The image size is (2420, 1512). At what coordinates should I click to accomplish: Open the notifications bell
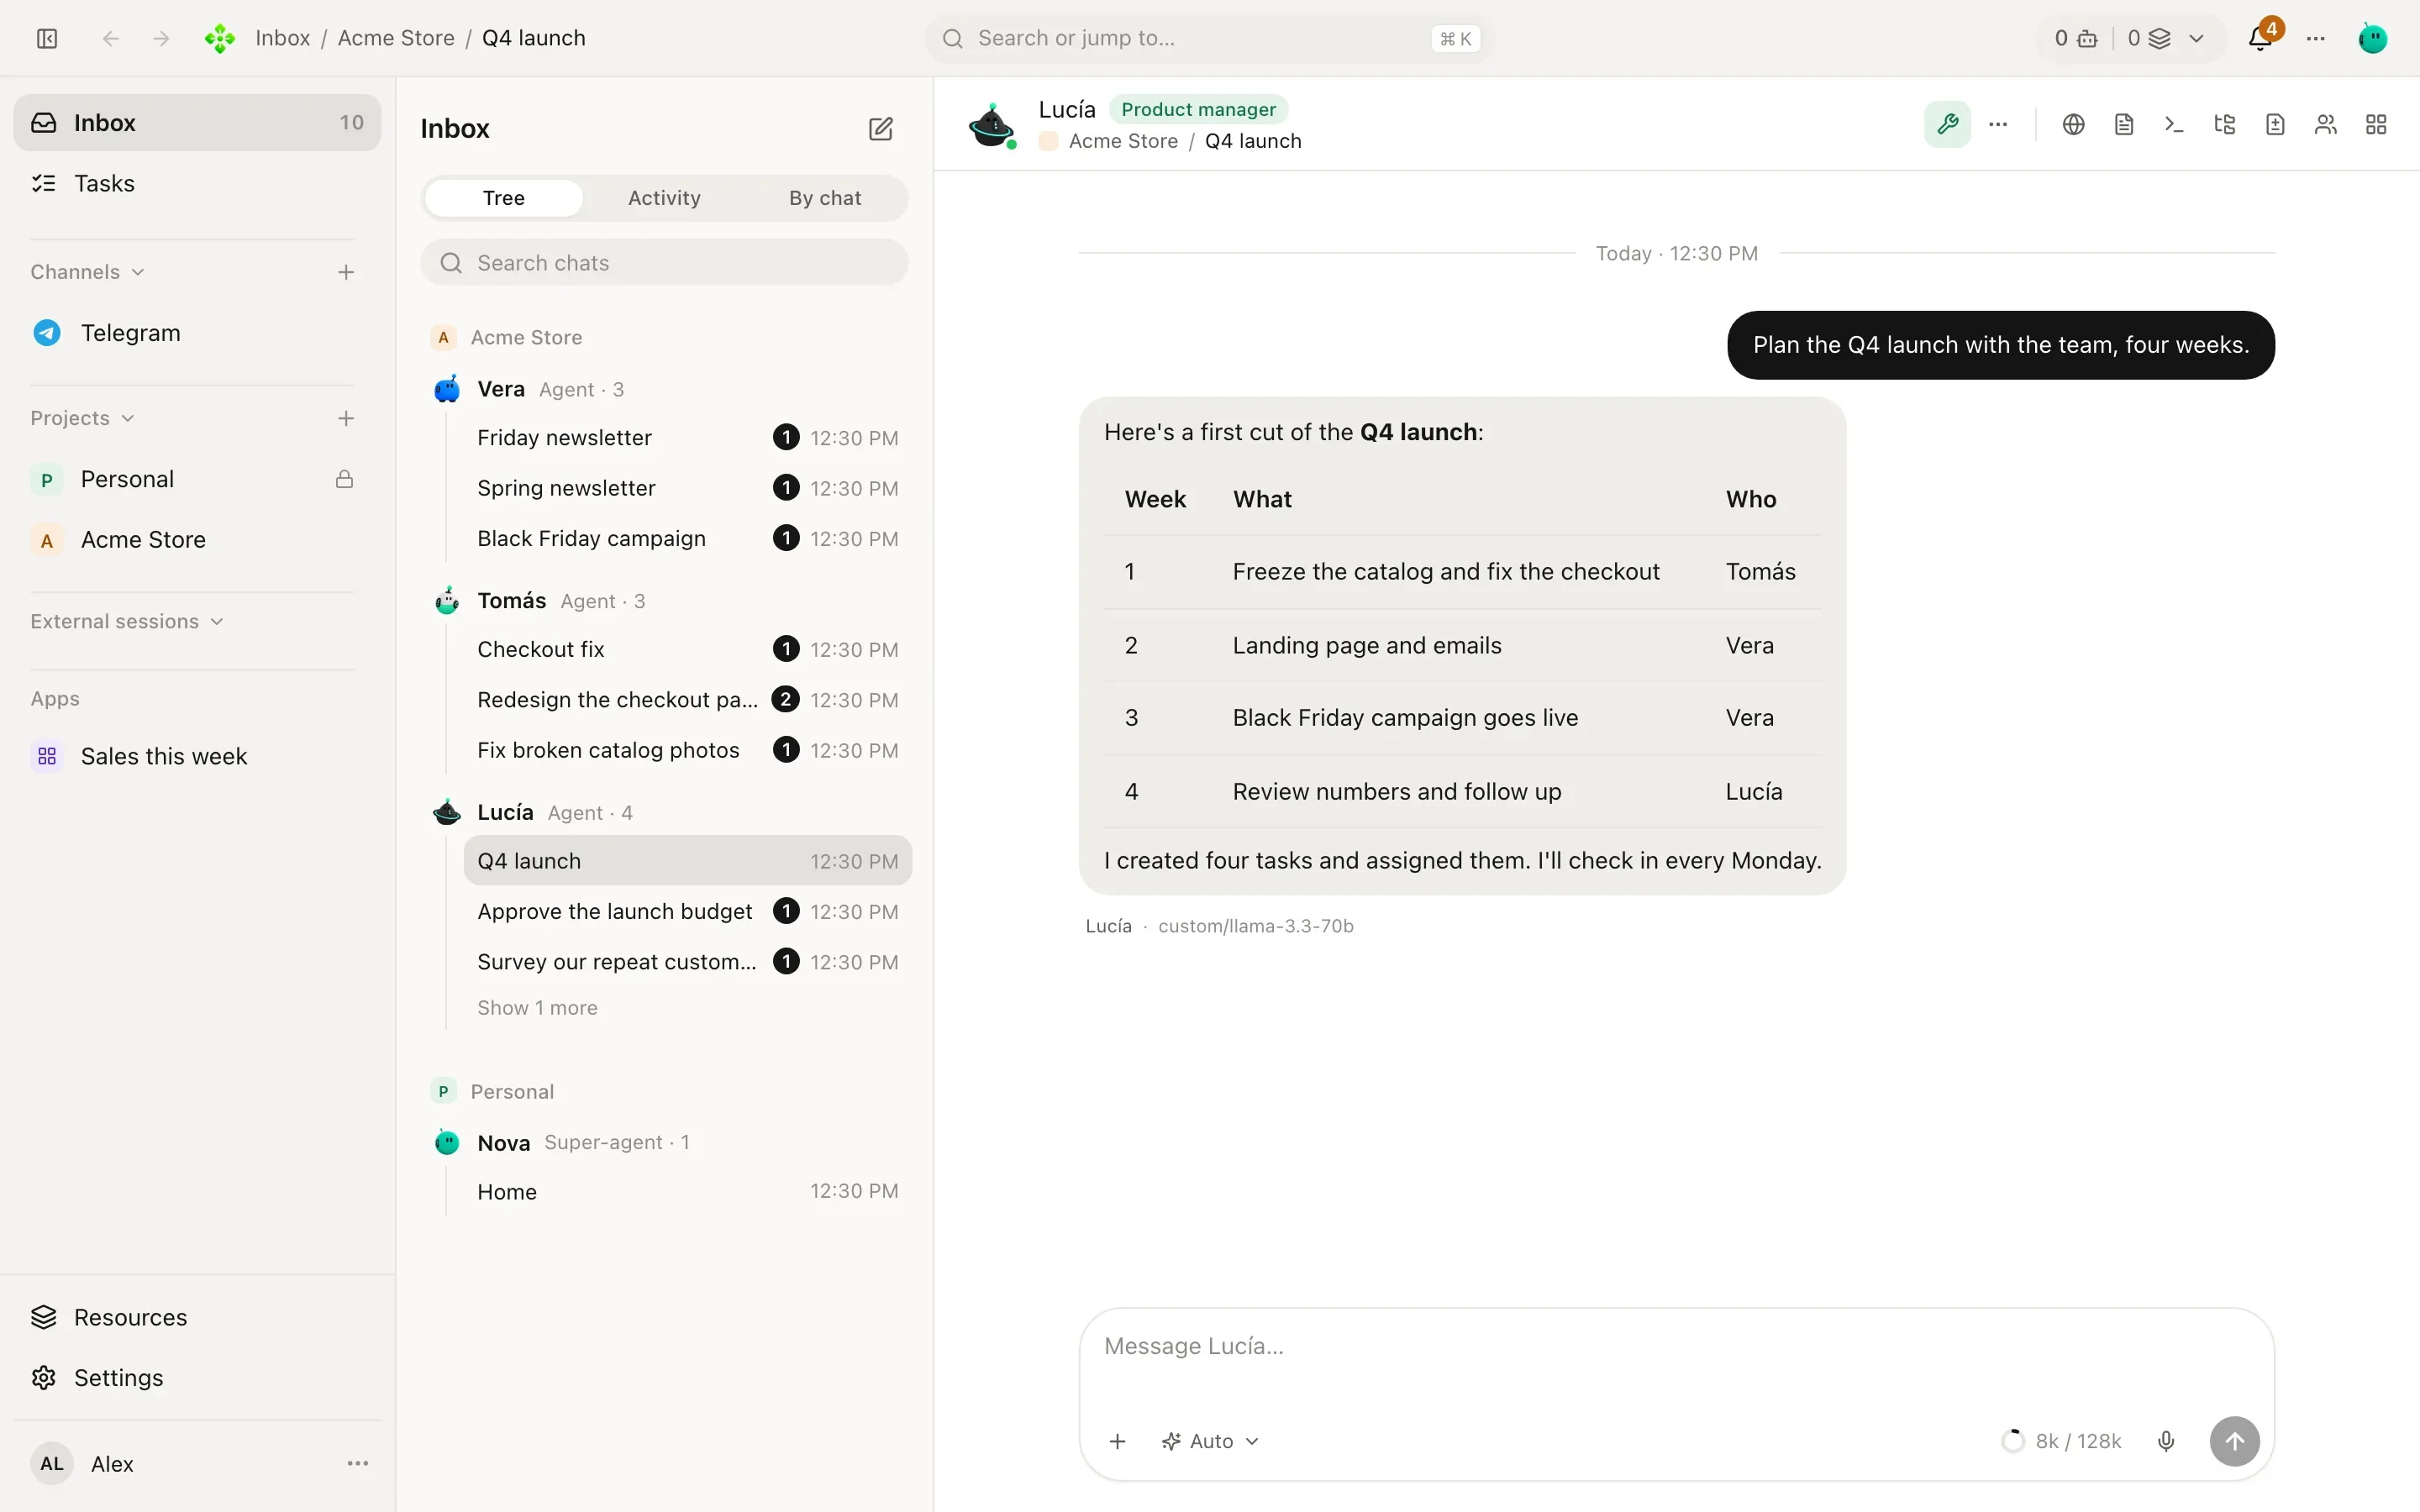2260,38
